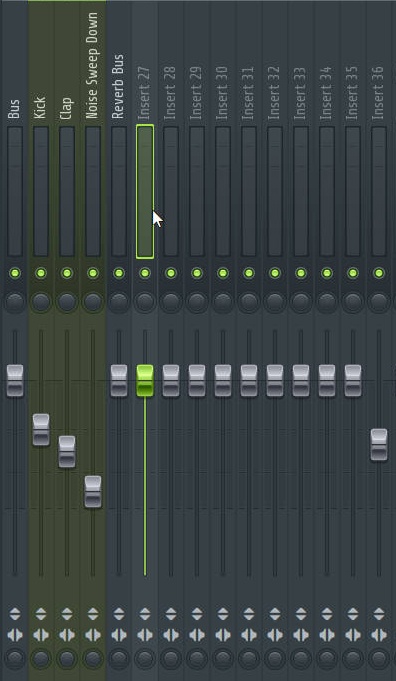
Task: Click the Reverb Bus volume fader
Action: (x=119, y=380)
